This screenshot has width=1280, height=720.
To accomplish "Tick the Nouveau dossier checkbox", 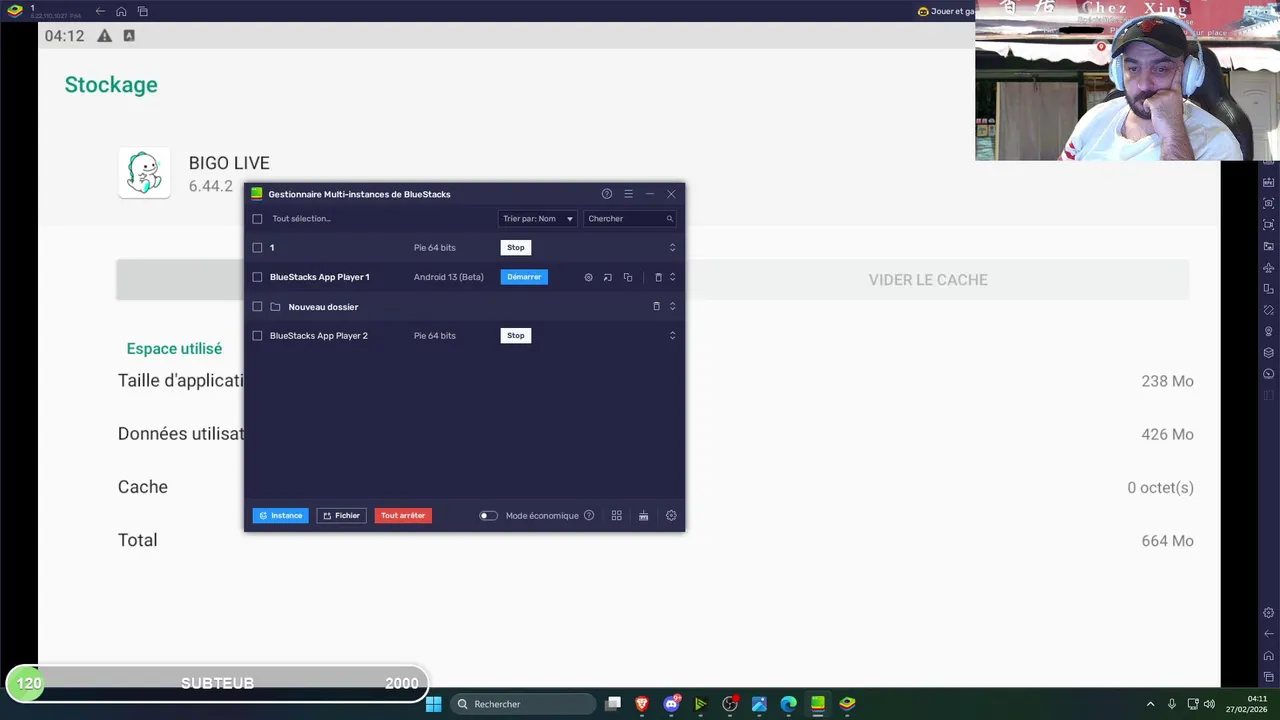I will click(257, 307).
